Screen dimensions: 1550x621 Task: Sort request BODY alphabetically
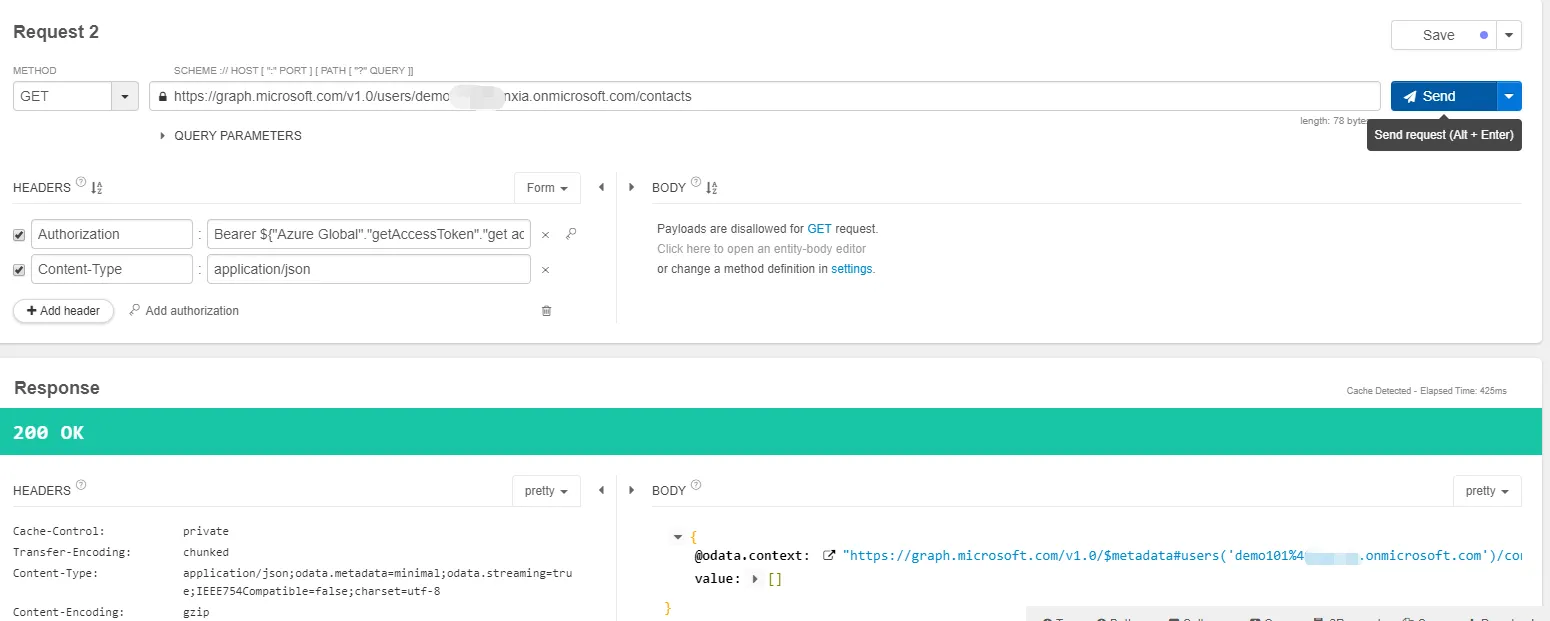click(x=712, y=188)
